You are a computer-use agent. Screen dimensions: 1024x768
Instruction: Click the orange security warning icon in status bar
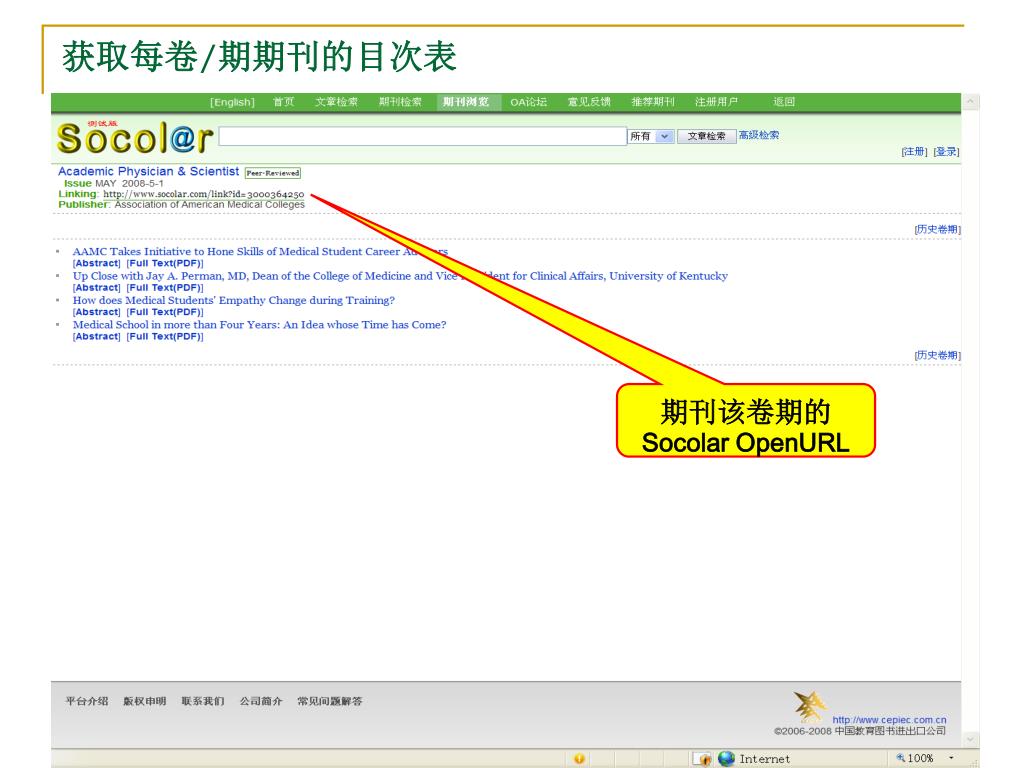point(579,758)
